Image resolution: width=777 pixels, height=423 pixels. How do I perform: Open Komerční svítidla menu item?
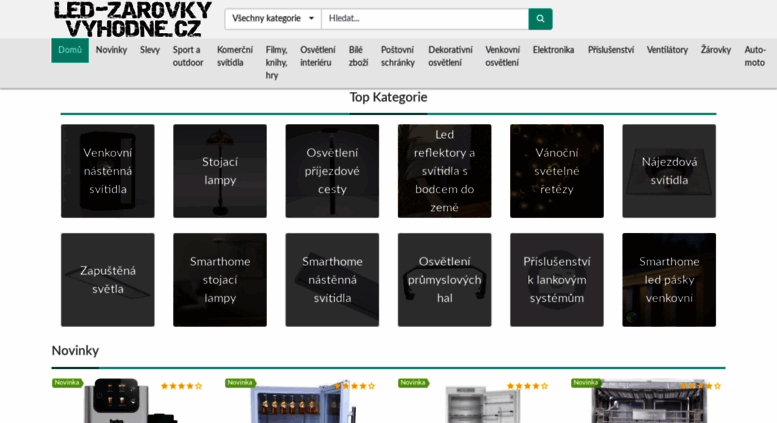(234, 56)
